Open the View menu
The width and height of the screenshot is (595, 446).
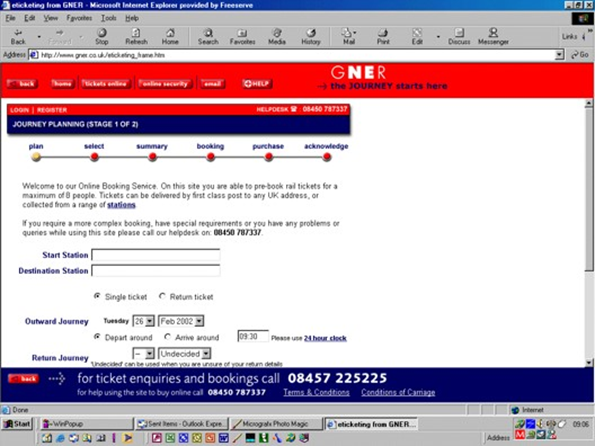pyautogui.click(x=50, y=18)
